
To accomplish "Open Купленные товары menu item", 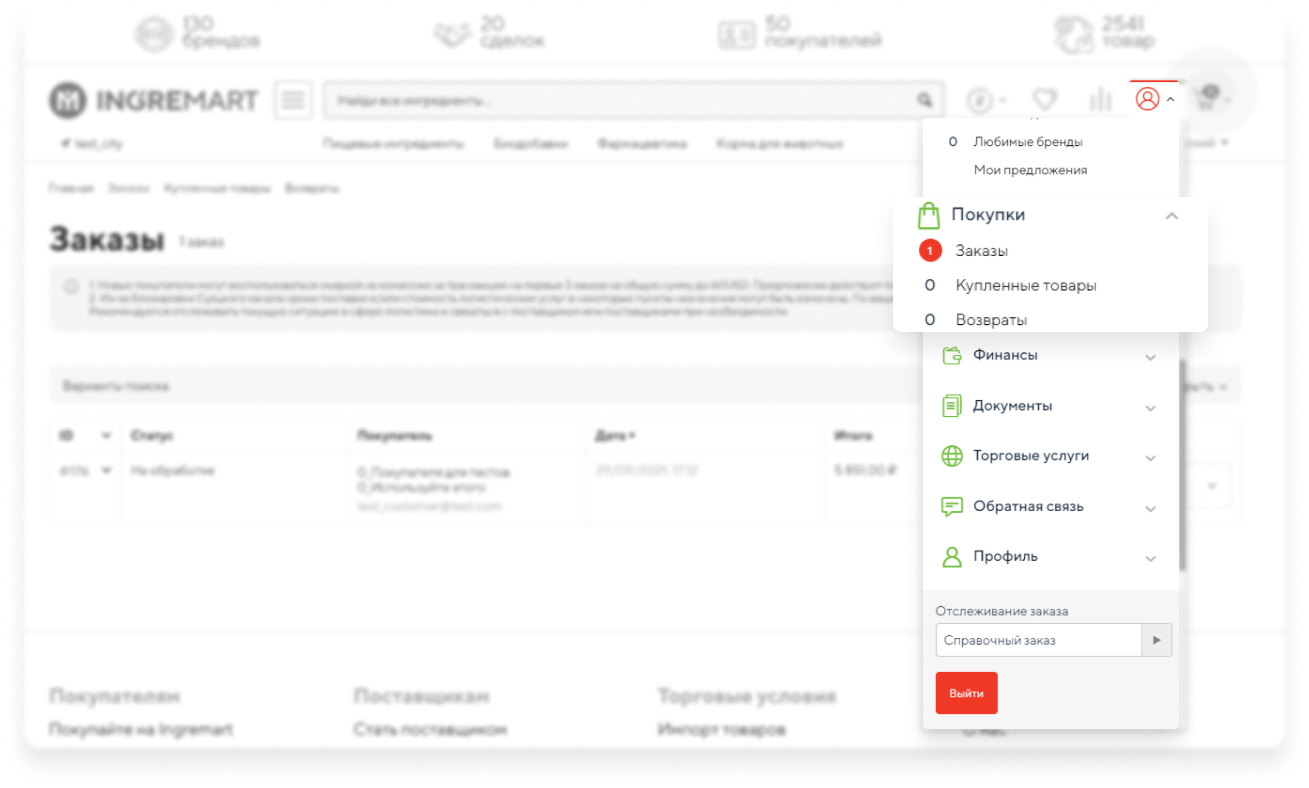I will [1026, 286].
